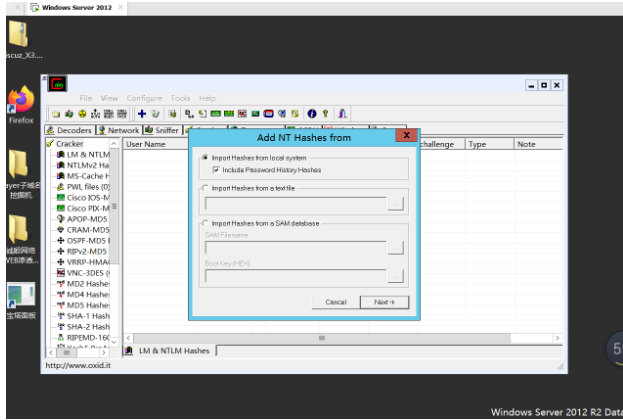Open the Tools menu
Screen dimensions: 623x420
point(180,98)
